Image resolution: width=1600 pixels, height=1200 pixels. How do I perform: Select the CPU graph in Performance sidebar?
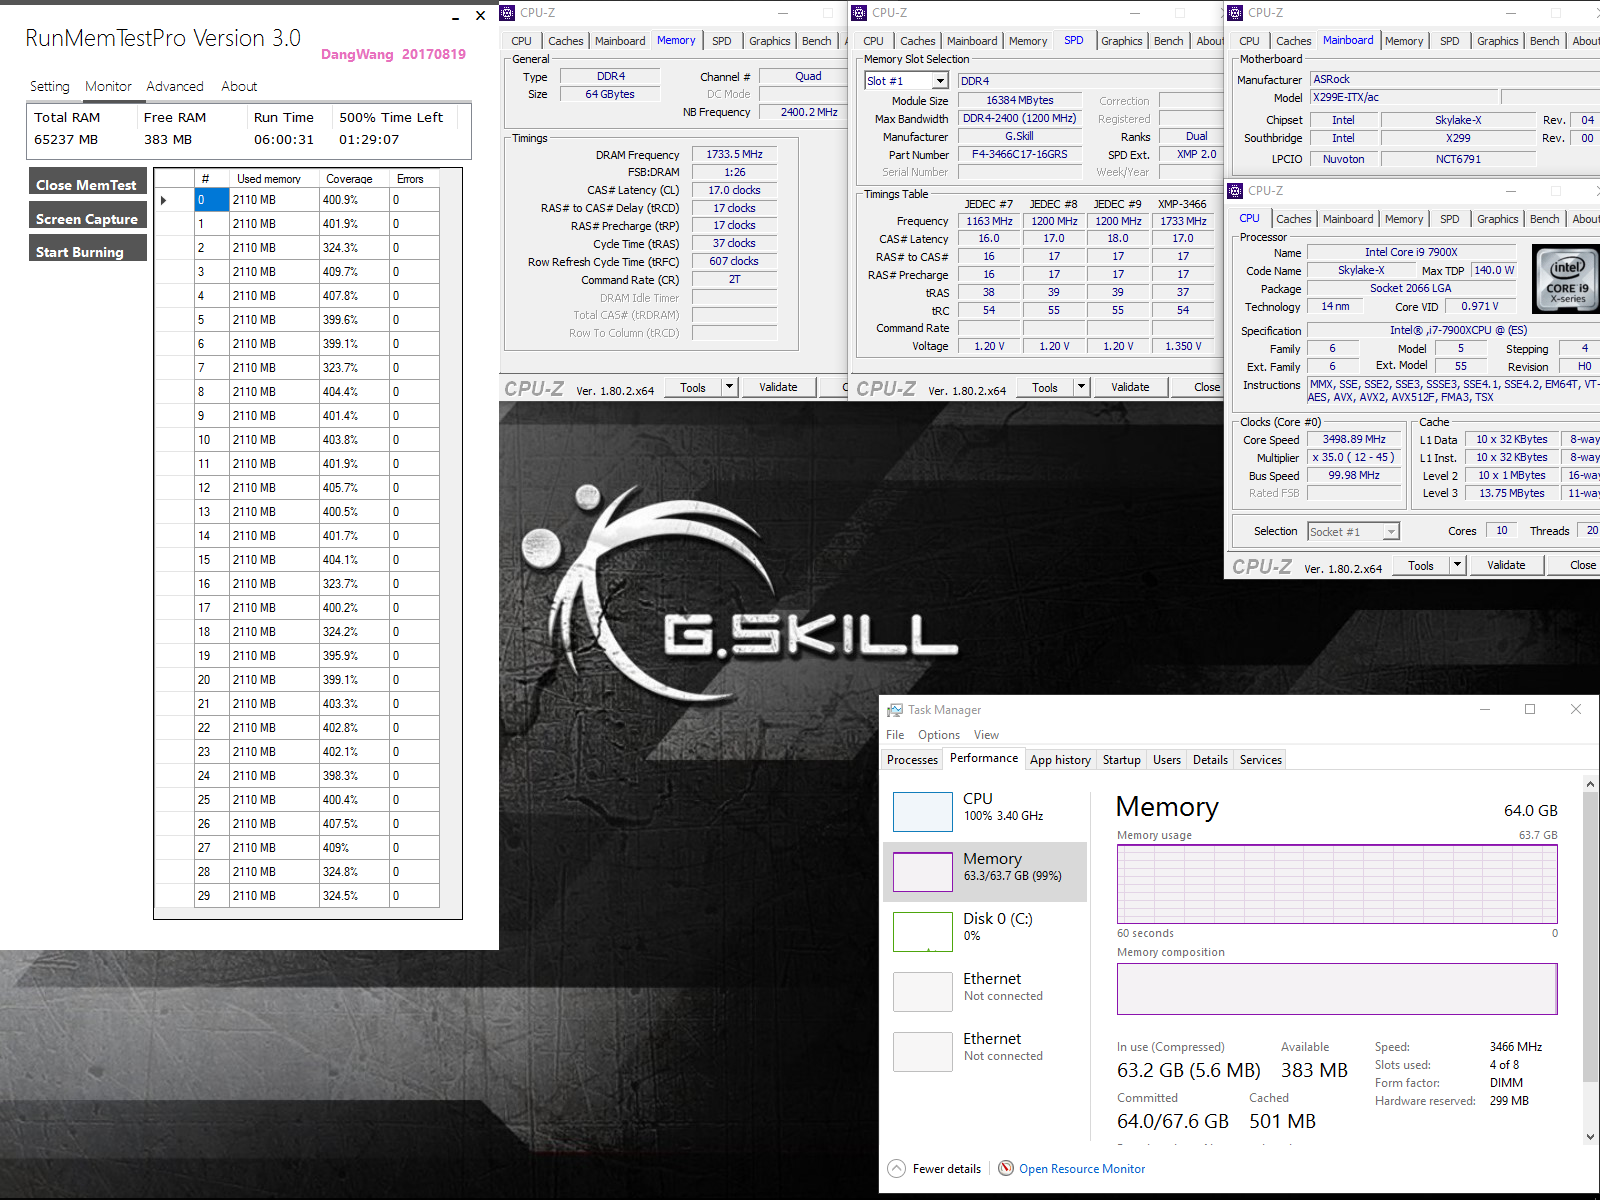pos(922,812)
